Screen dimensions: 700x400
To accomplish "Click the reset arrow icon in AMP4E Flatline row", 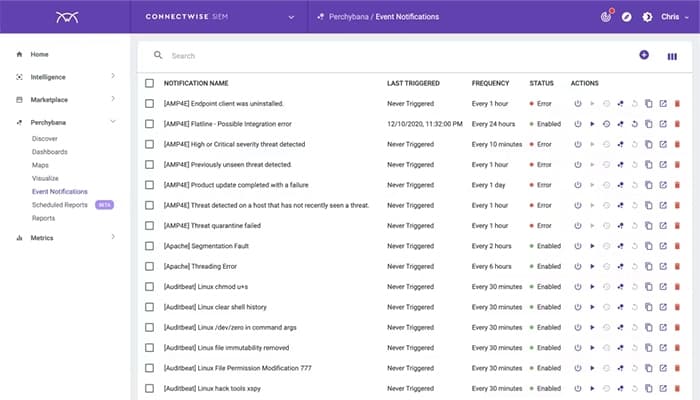I will (x=634, y=124).
